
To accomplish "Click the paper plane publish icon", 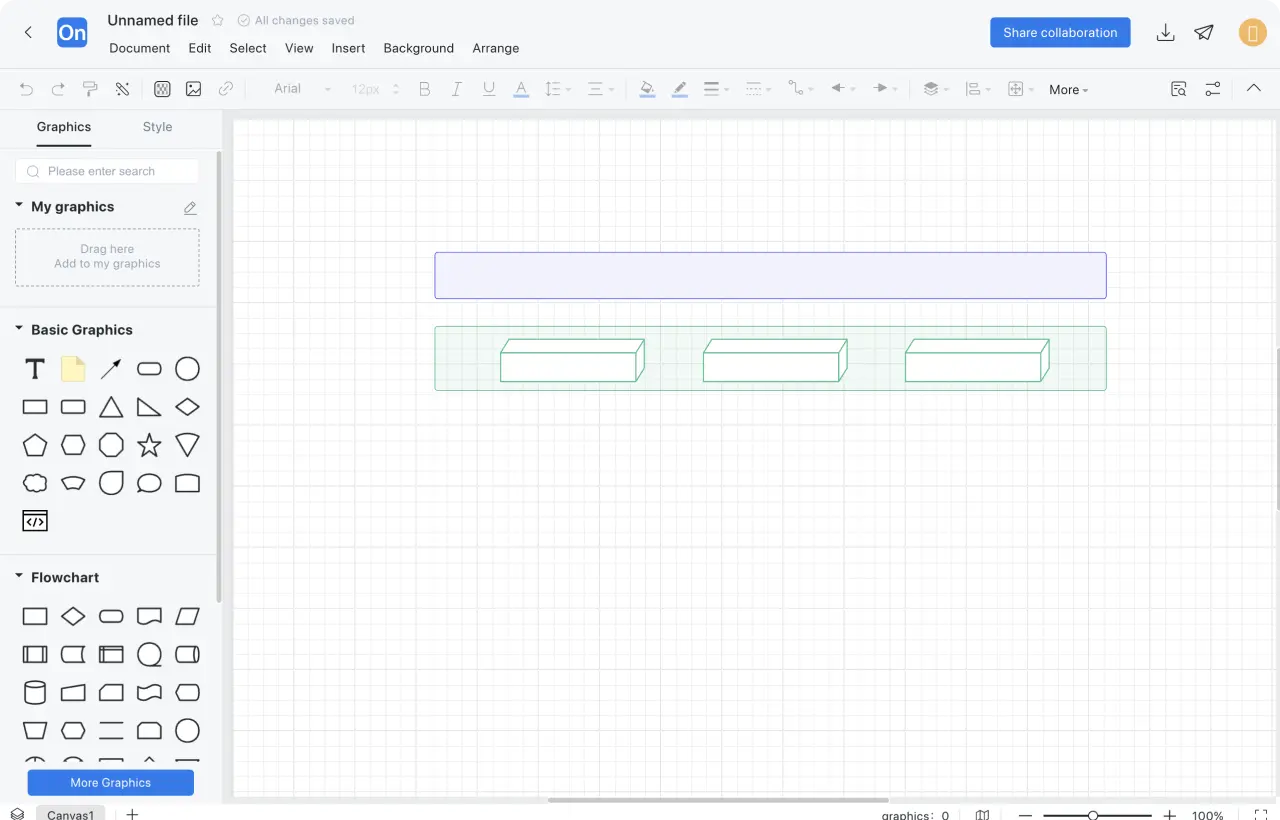I will [x=1204, y=33].
